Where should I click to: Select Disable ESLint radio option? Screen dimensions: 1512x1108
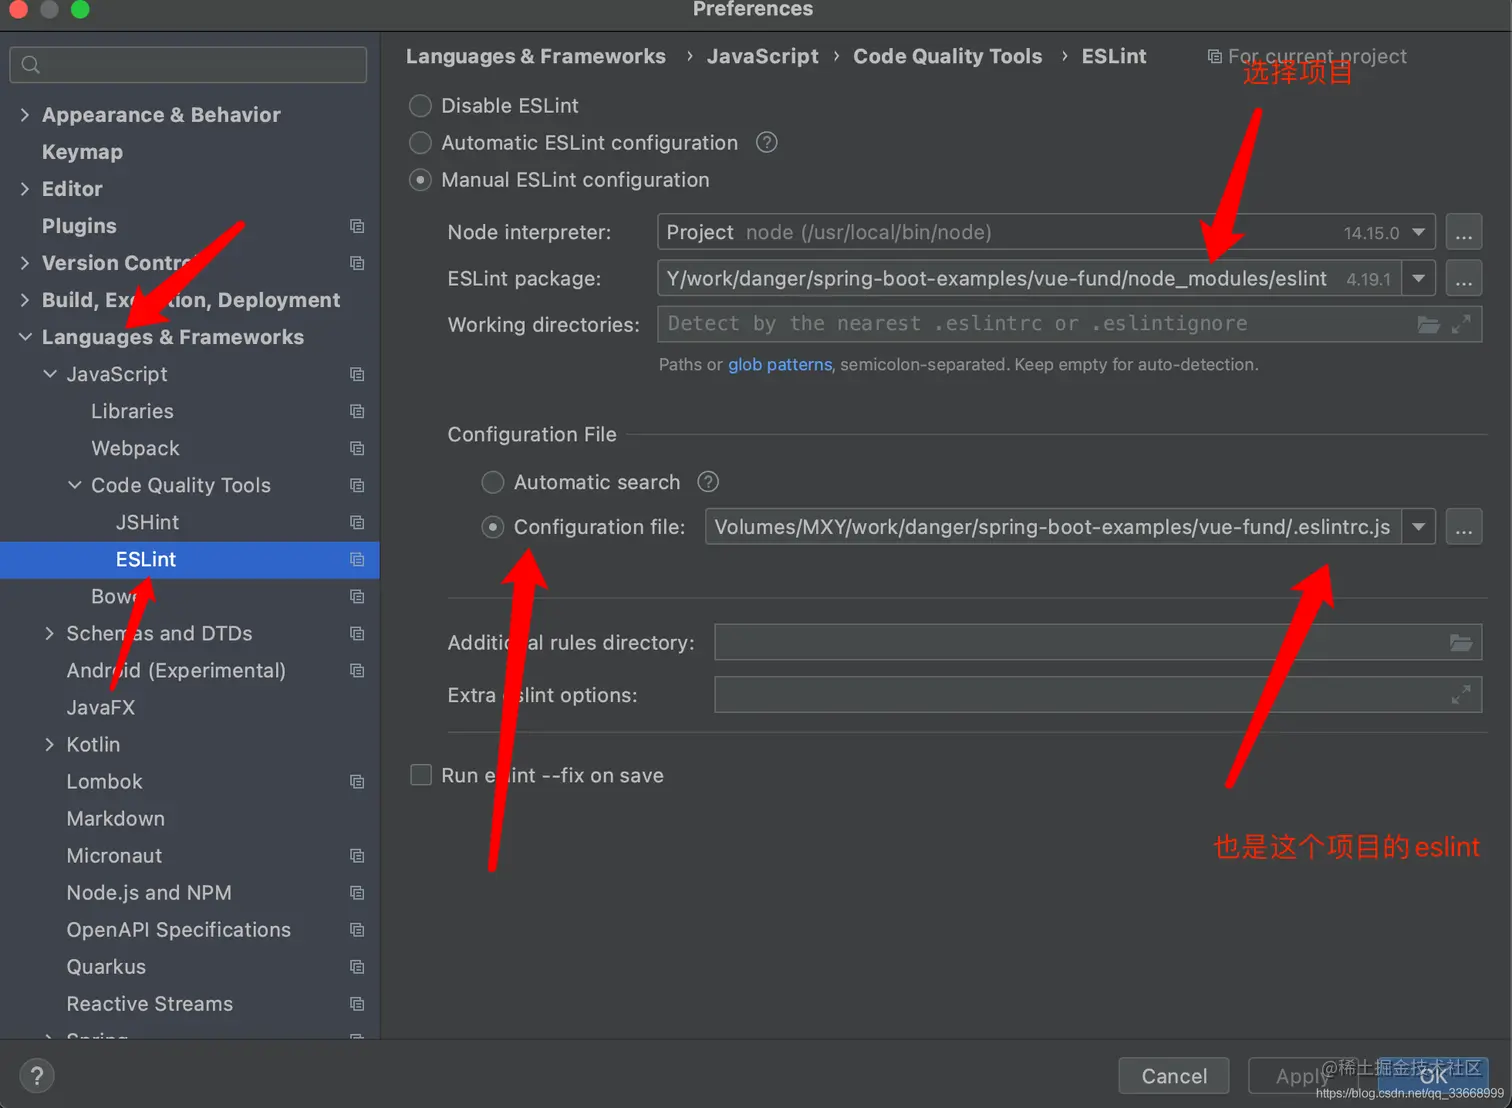(421, 105)
